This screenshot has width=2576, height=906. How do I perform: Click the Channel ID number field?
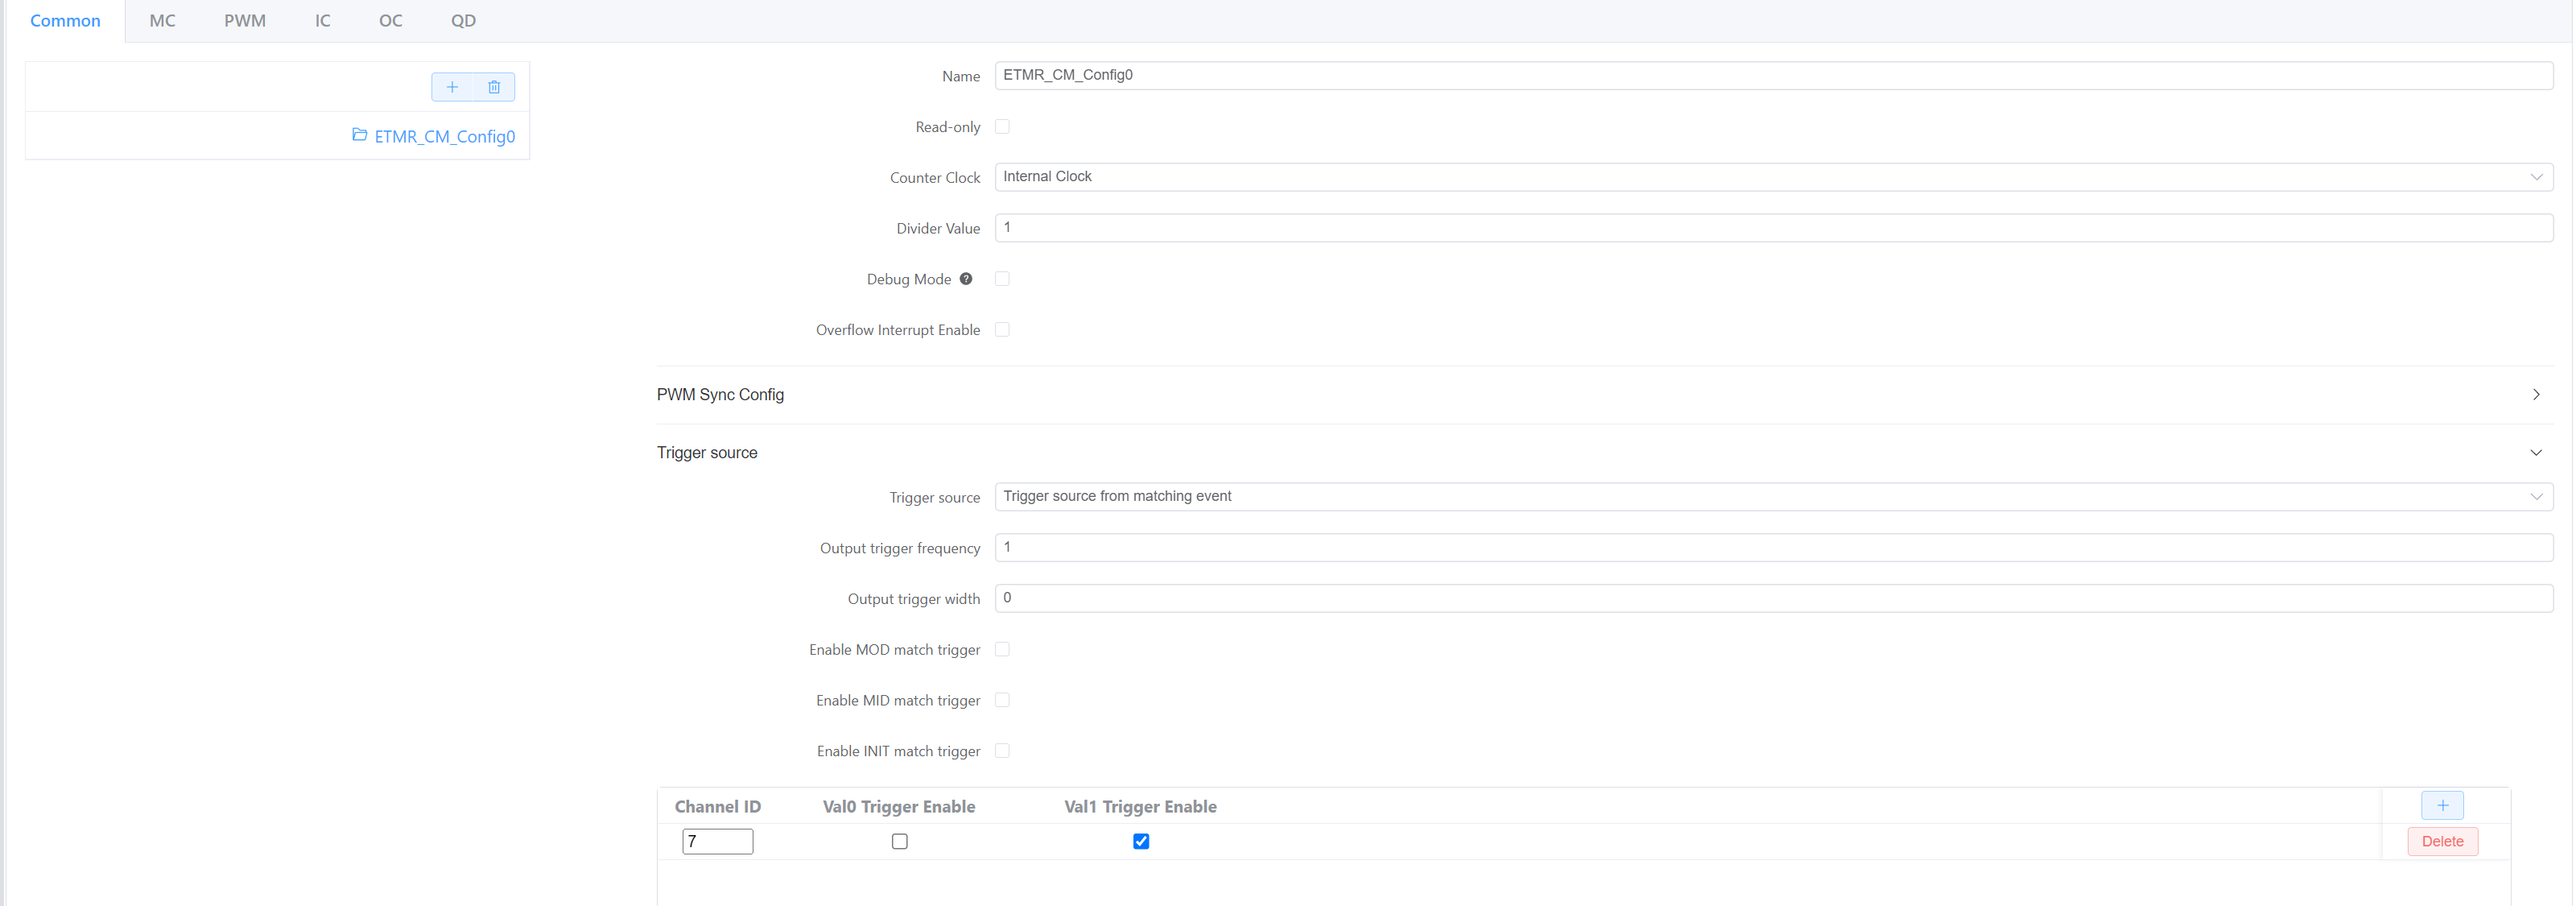click(717, 841)
